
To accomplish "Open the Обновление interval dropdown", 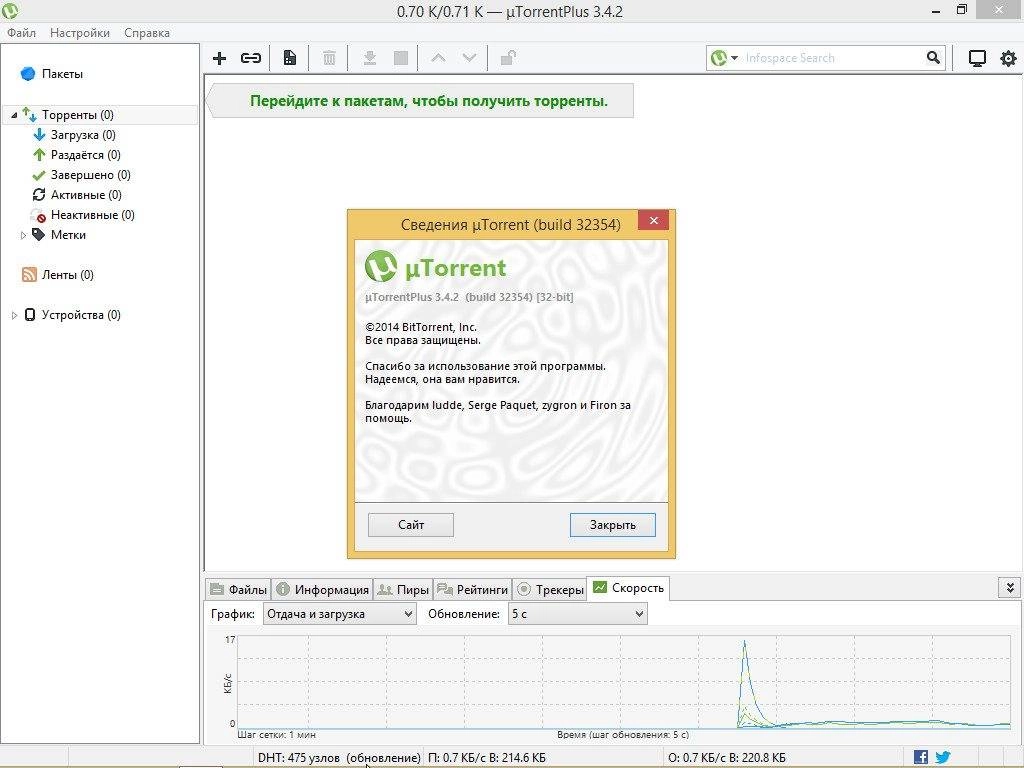I will 578,614.
